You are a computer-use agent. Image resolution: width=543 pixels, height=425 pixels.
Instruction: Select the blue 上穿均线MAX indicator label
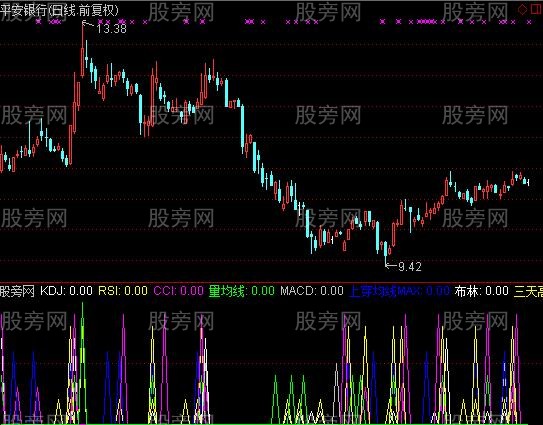coord(400,291)
